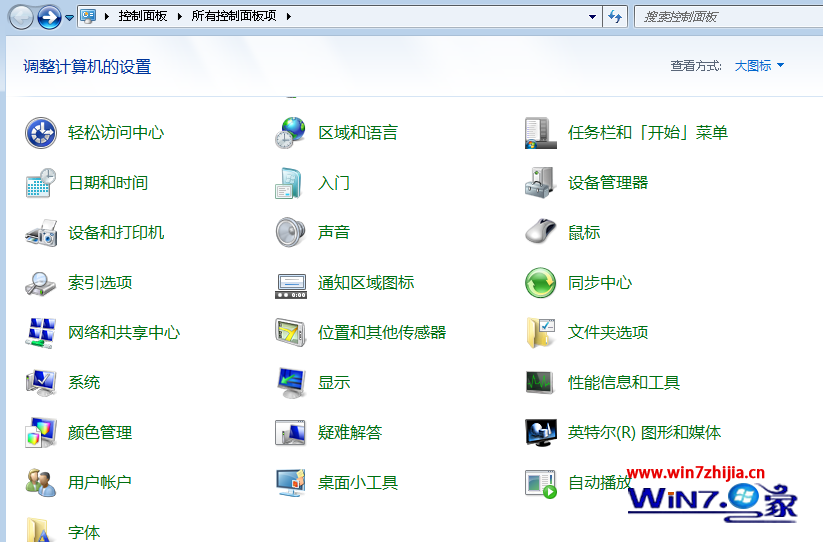Open the 鼠标 mouse icon
This screenshot has width=823, height=542.
(x=541, y=233)
